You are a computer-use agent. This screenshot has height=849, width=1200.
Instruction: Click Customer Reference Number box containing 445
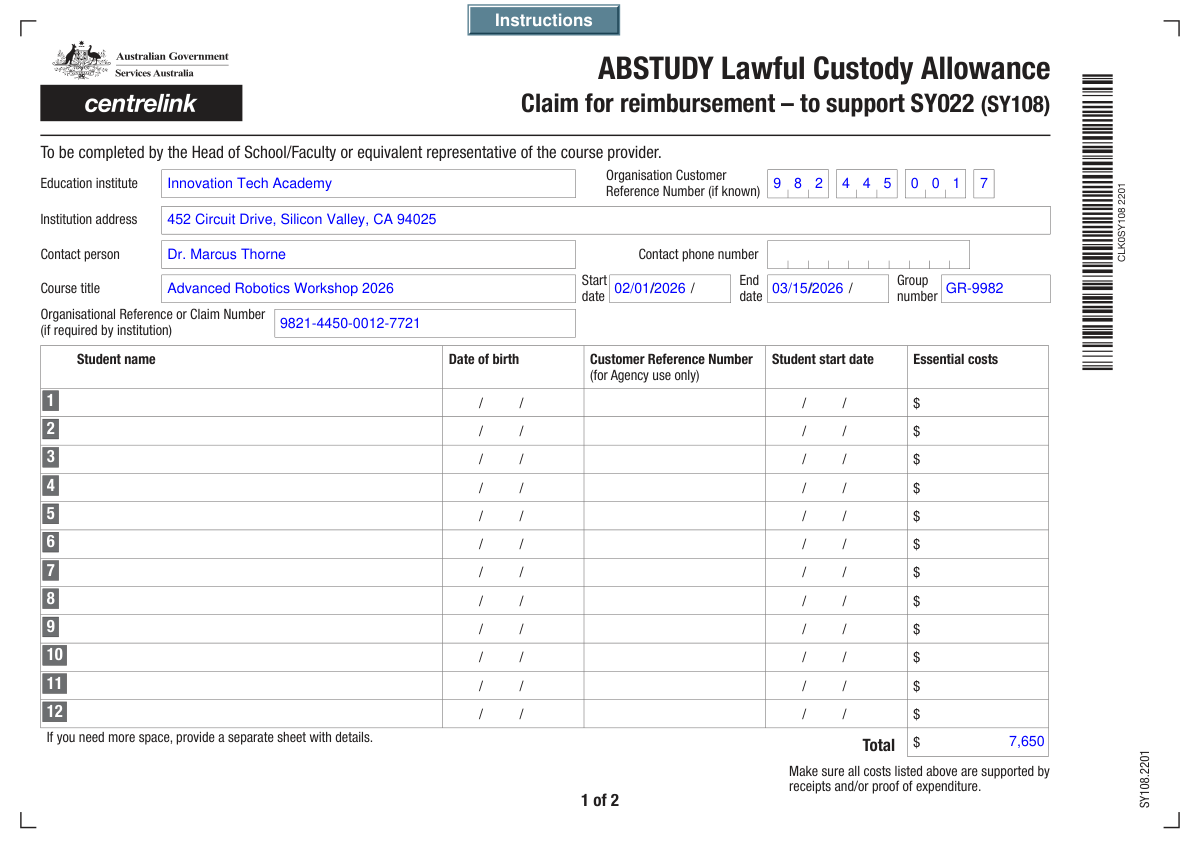pos(867,183)
